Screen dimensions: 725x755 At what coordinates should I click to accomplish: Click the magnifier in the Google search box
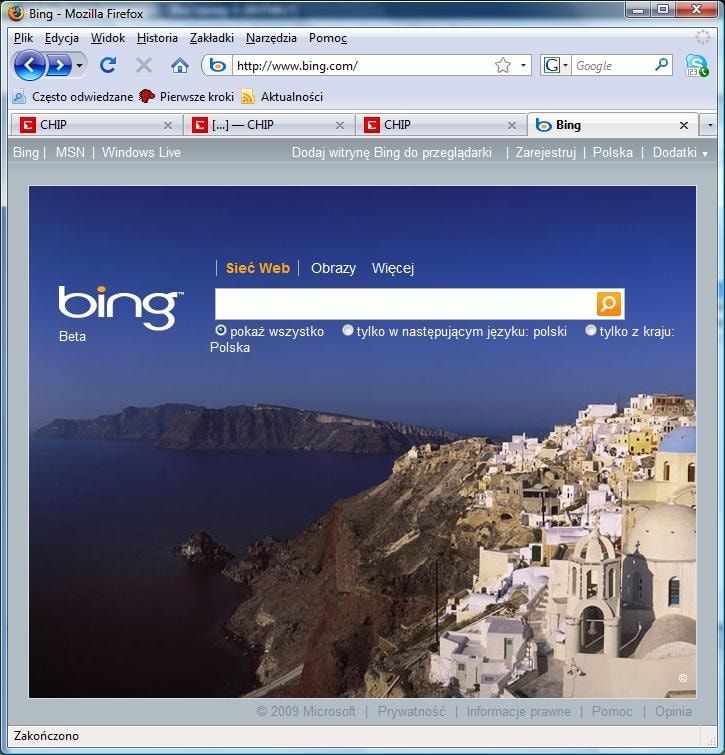point(661,65)
